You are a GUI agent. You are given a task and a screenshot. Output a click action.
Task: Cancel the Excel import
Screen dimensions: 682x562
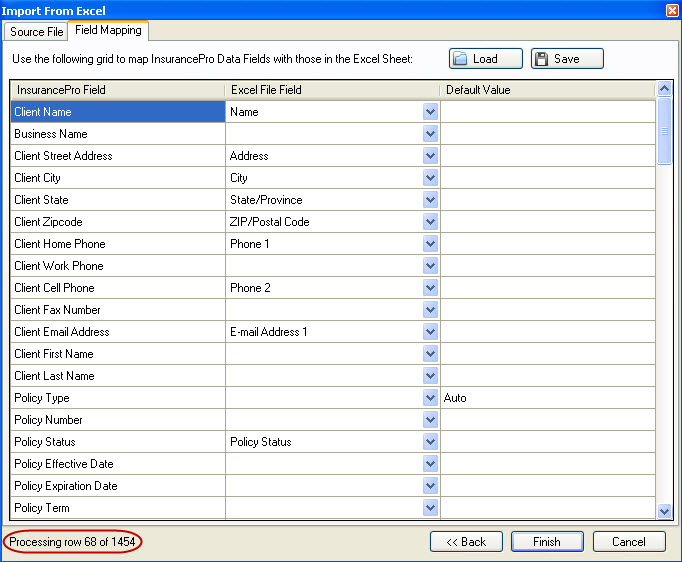629,542
